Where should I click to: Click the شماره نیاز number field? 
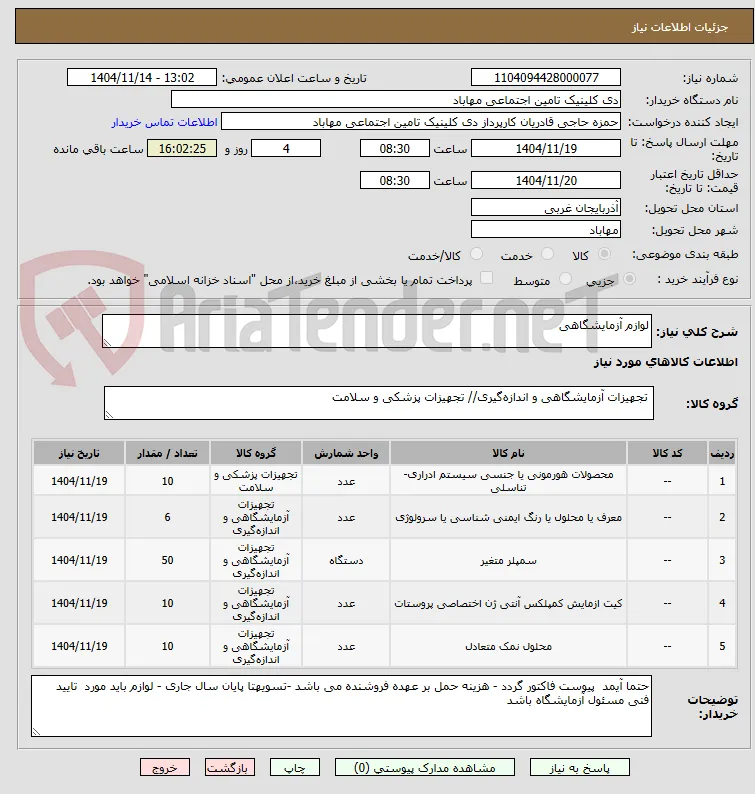546,77
